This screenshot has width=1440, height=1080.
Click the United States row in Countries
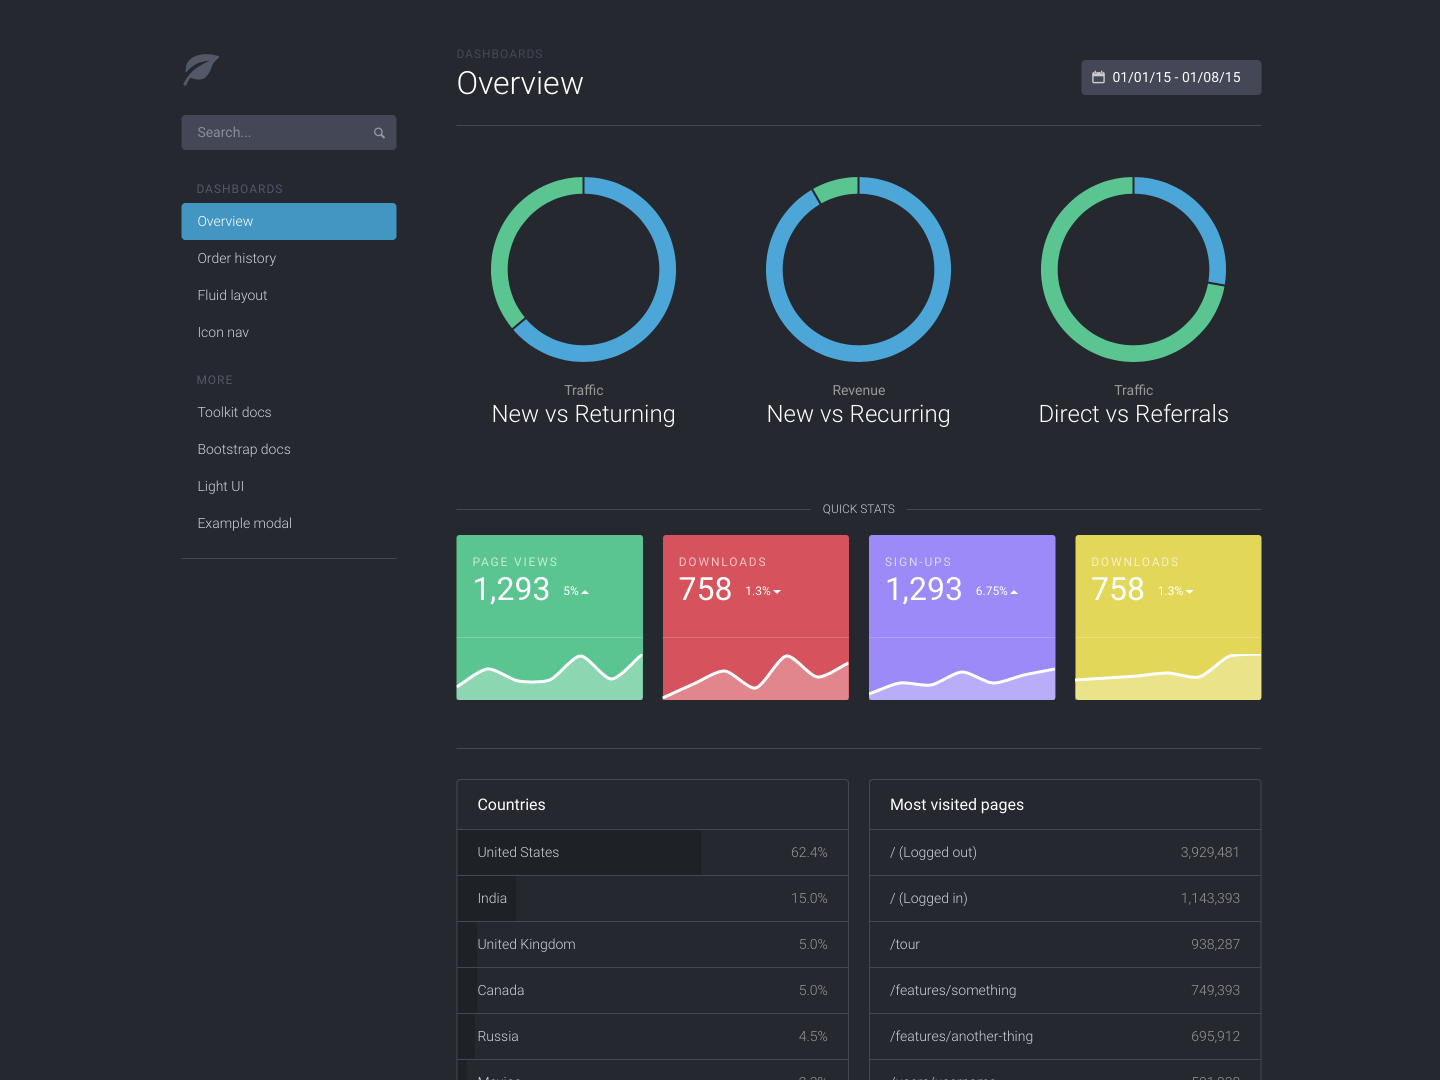tap(652, 852)
